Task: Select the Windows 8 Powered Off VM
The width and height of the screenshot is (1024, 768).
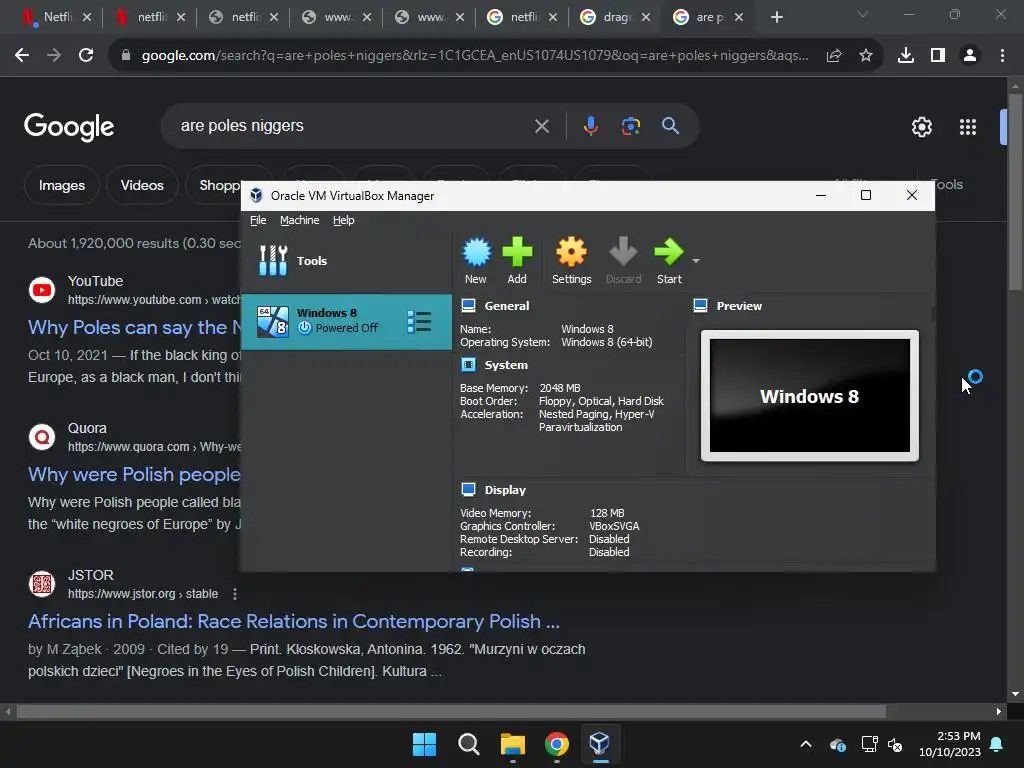Action: [346, 321]
